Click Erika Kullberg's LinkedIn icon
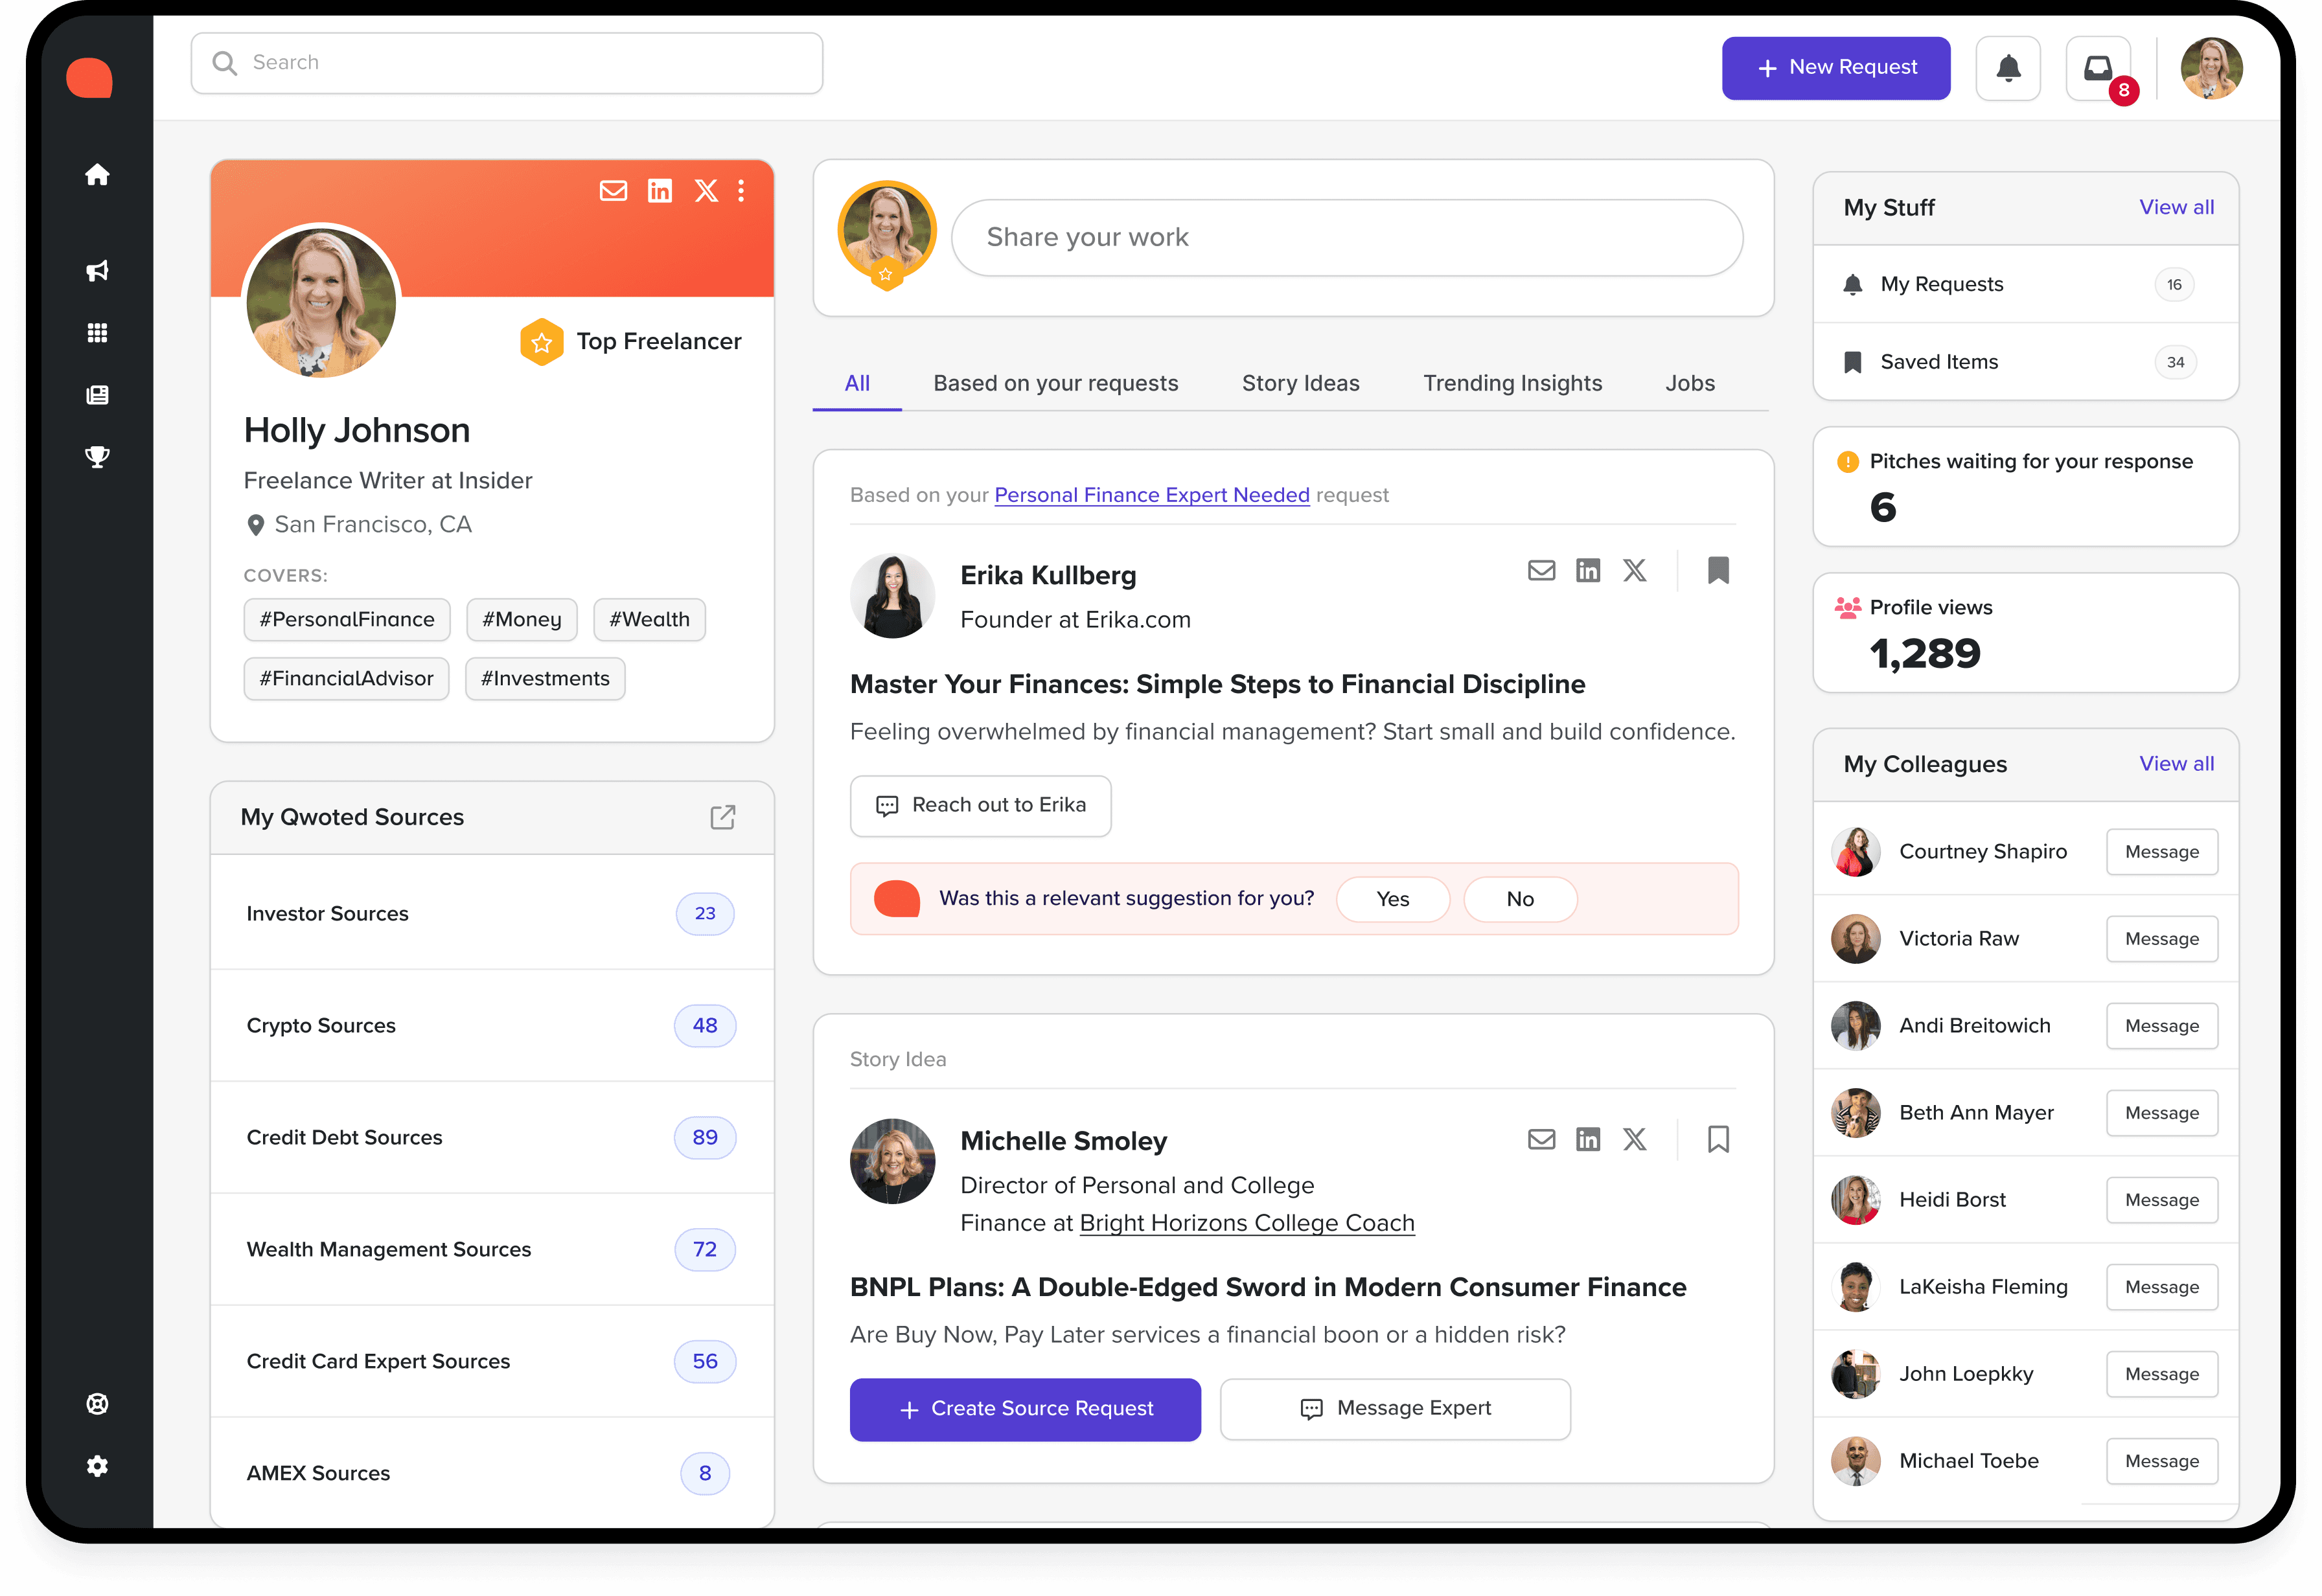Image resolution: width=2322 pixels, height=1596 pixels. click(x=1588, y=570)
